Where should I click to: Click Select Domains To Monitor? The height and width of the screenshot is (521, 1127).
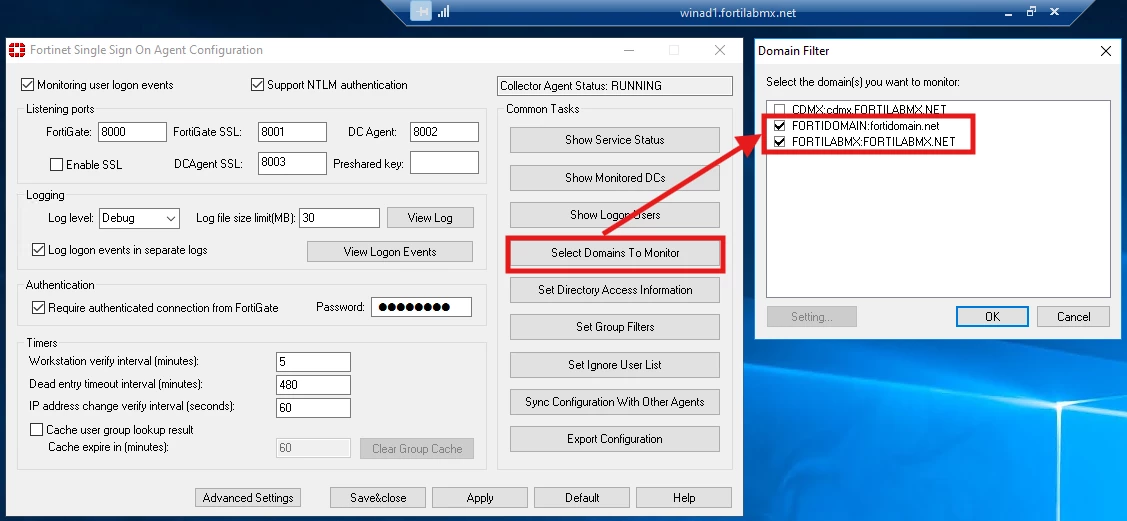point(615,253)
